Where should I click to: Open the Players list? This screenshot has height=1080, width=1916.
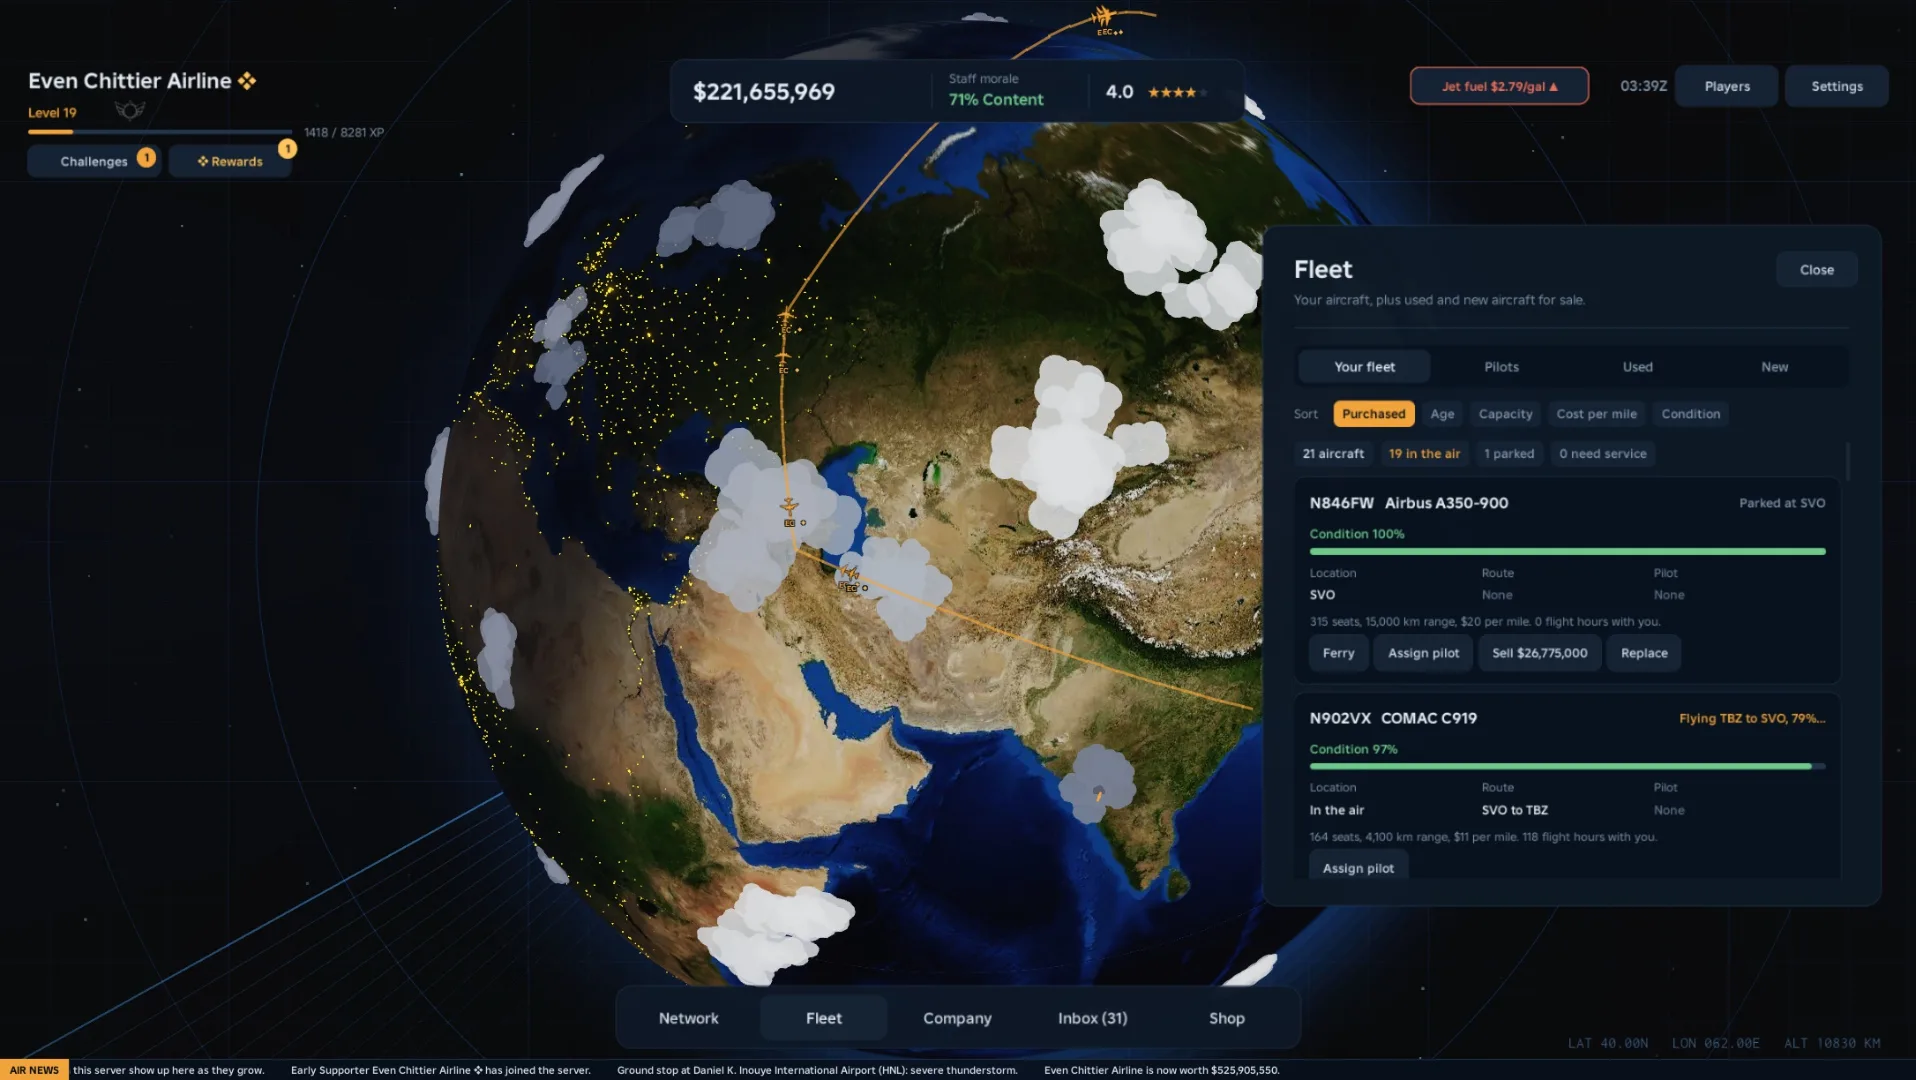pos(1727,86)
